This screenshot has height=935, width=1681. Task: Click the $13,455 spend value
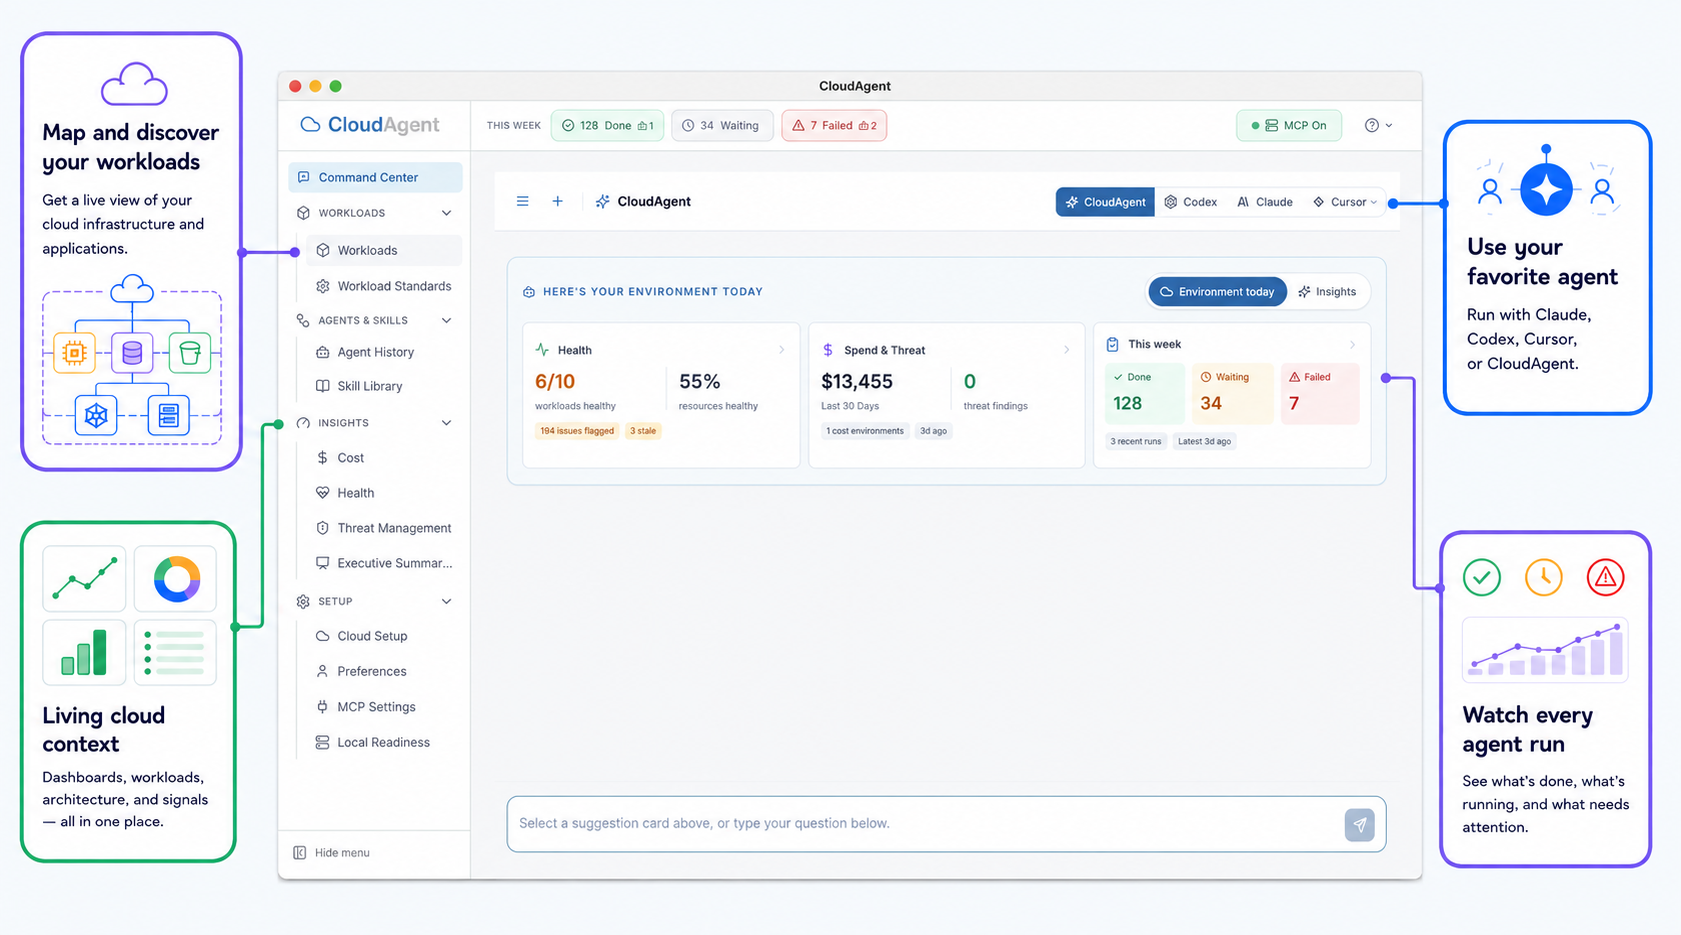(x=857, y=381)
